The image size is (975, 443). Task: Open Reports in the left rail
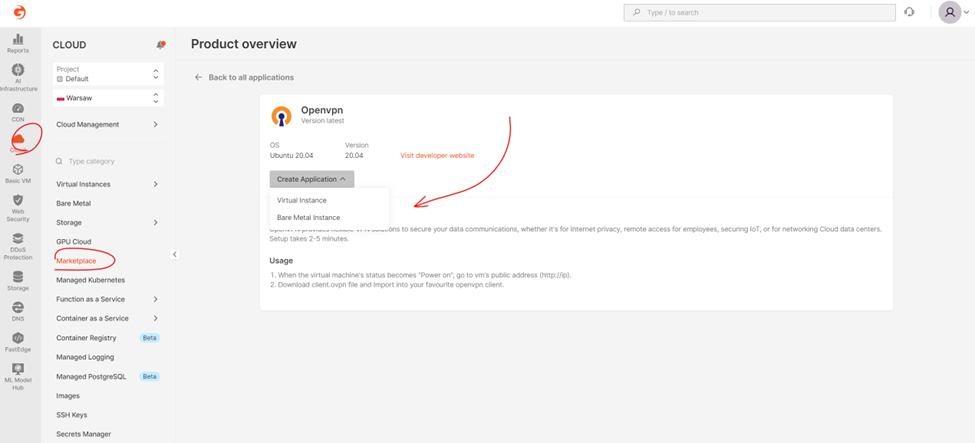[x=18, y=44]
